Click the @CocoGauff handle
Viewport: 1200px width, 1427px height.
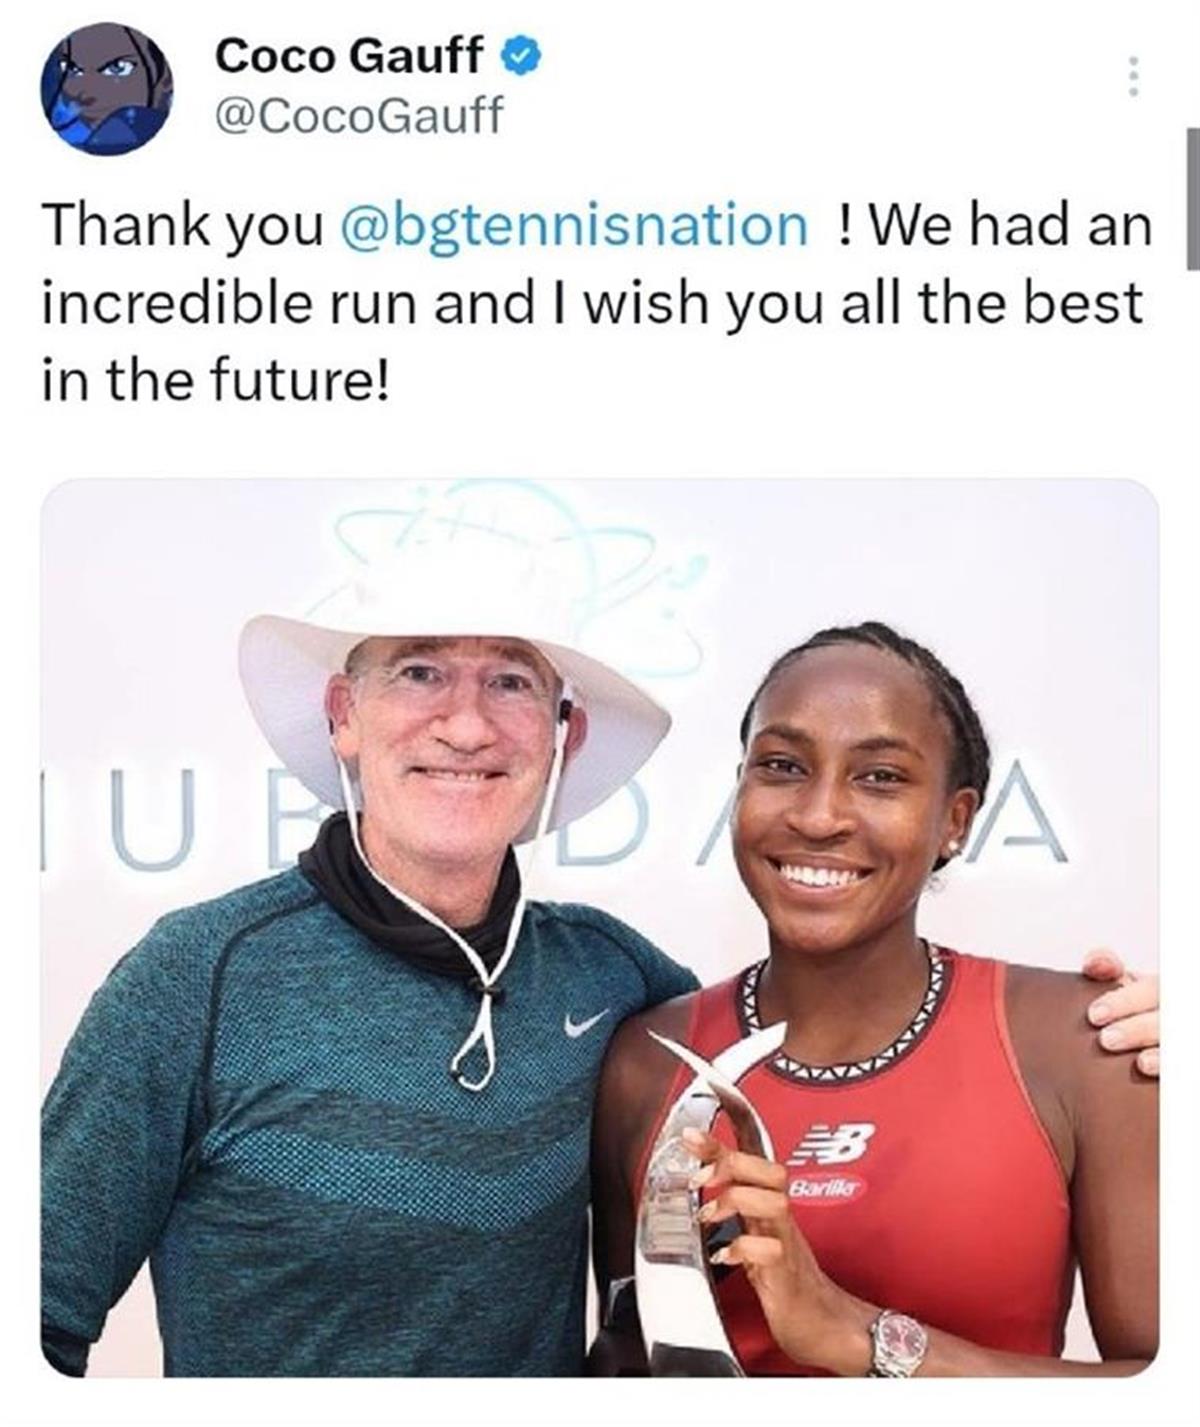point(358,117)
